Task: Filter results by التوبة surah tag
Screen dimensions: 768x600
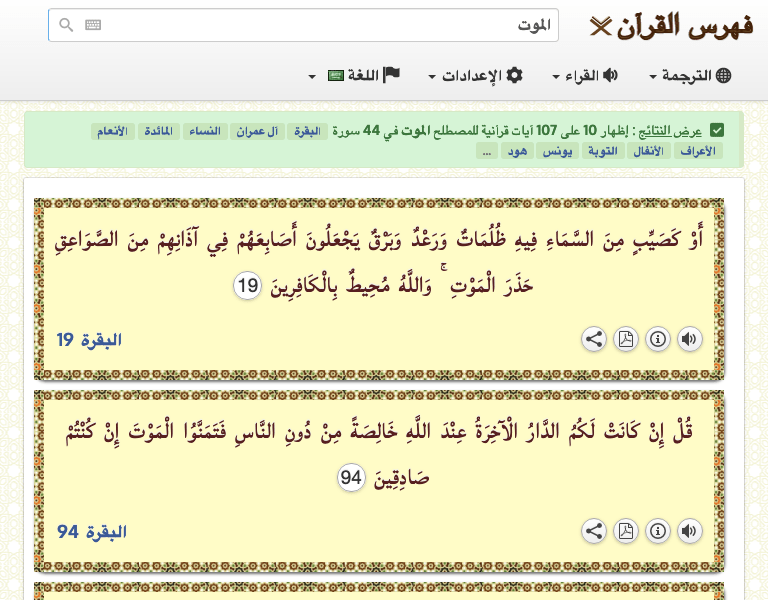Action: [x=607, y=151]
